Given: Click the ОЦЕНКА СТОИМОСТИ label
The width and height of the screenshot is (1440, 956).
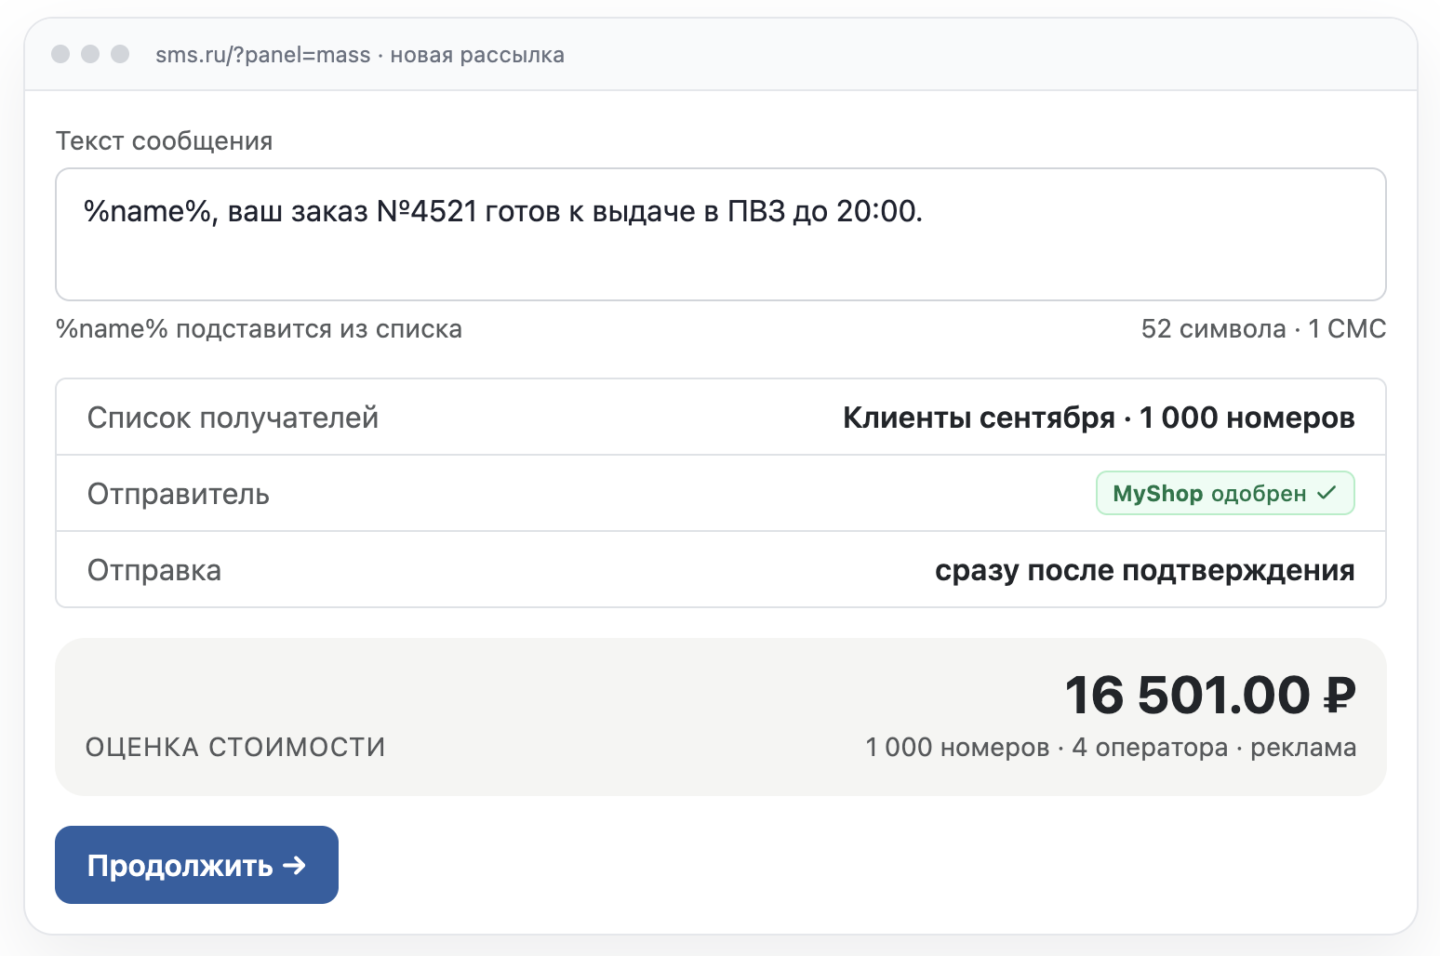Looking at the screenshot, I should click(x=235, y=747).
